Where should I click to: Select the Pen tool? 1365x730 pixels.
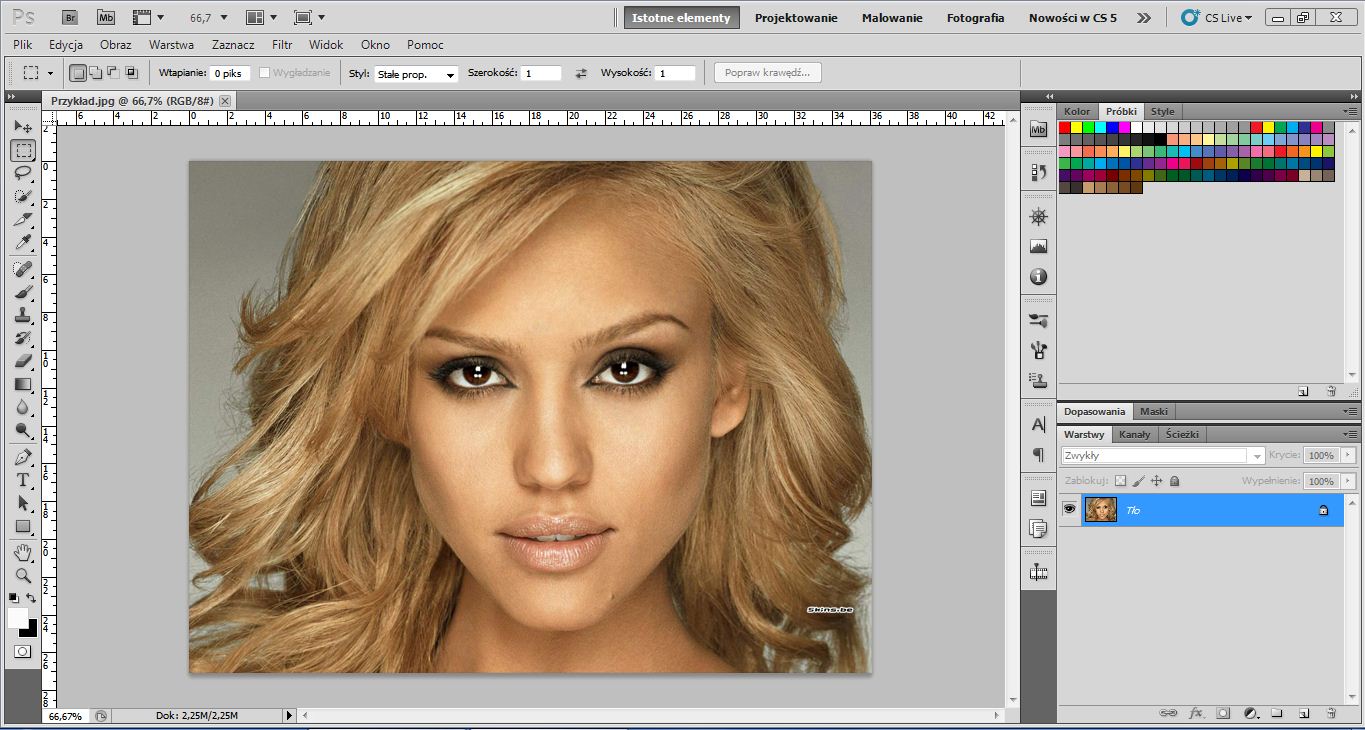pyautogui.click(x=23, y=457)
